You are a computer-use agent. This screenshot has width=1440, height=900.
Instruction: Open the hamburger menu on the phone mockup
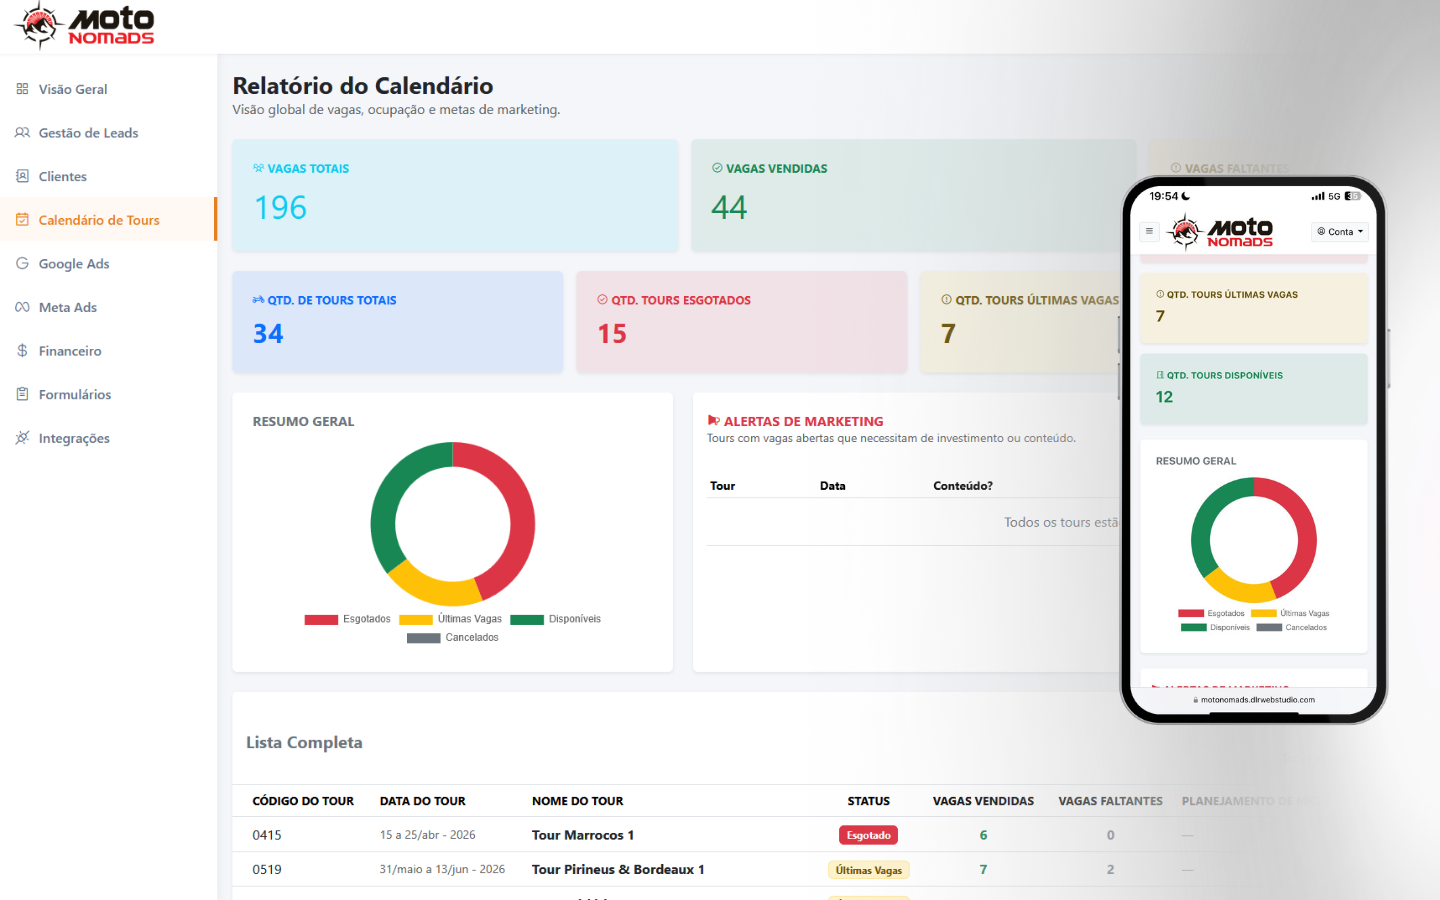pyautogui.click(x=1149, y=231)
